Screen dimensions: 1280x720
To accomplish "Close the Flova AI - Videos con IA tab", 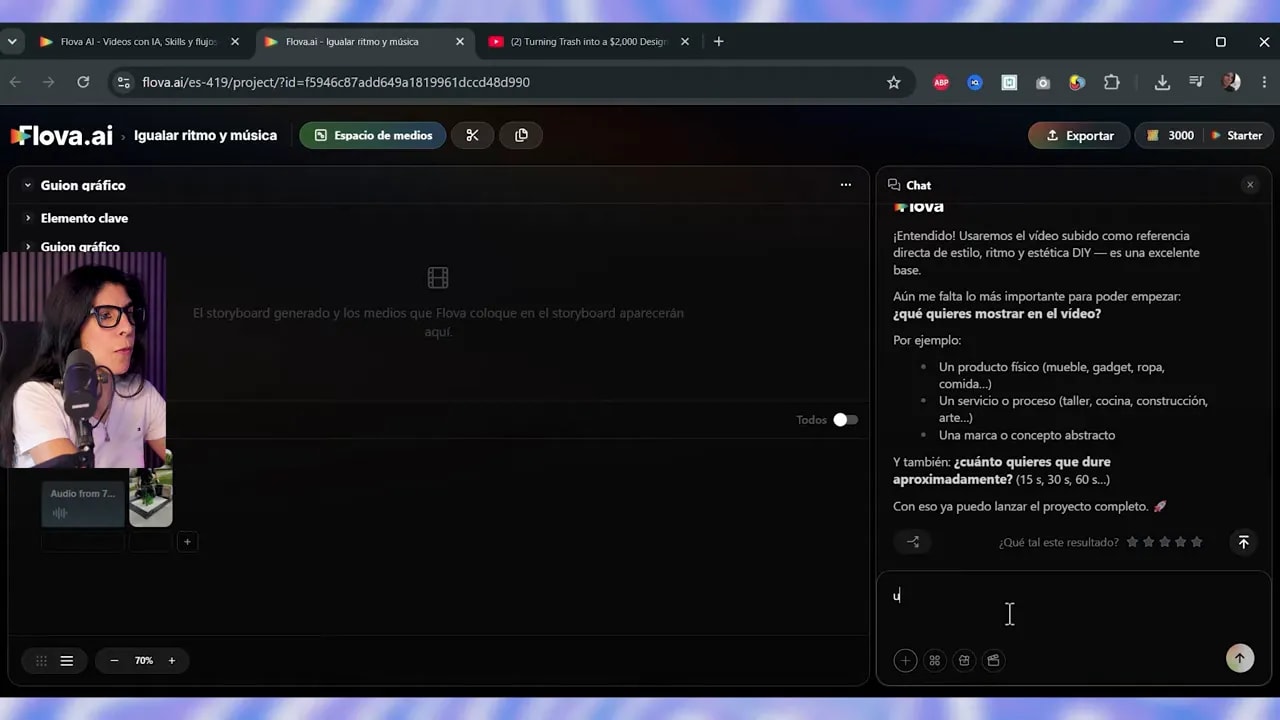I will pyautogui.click(x=235, y=42).
